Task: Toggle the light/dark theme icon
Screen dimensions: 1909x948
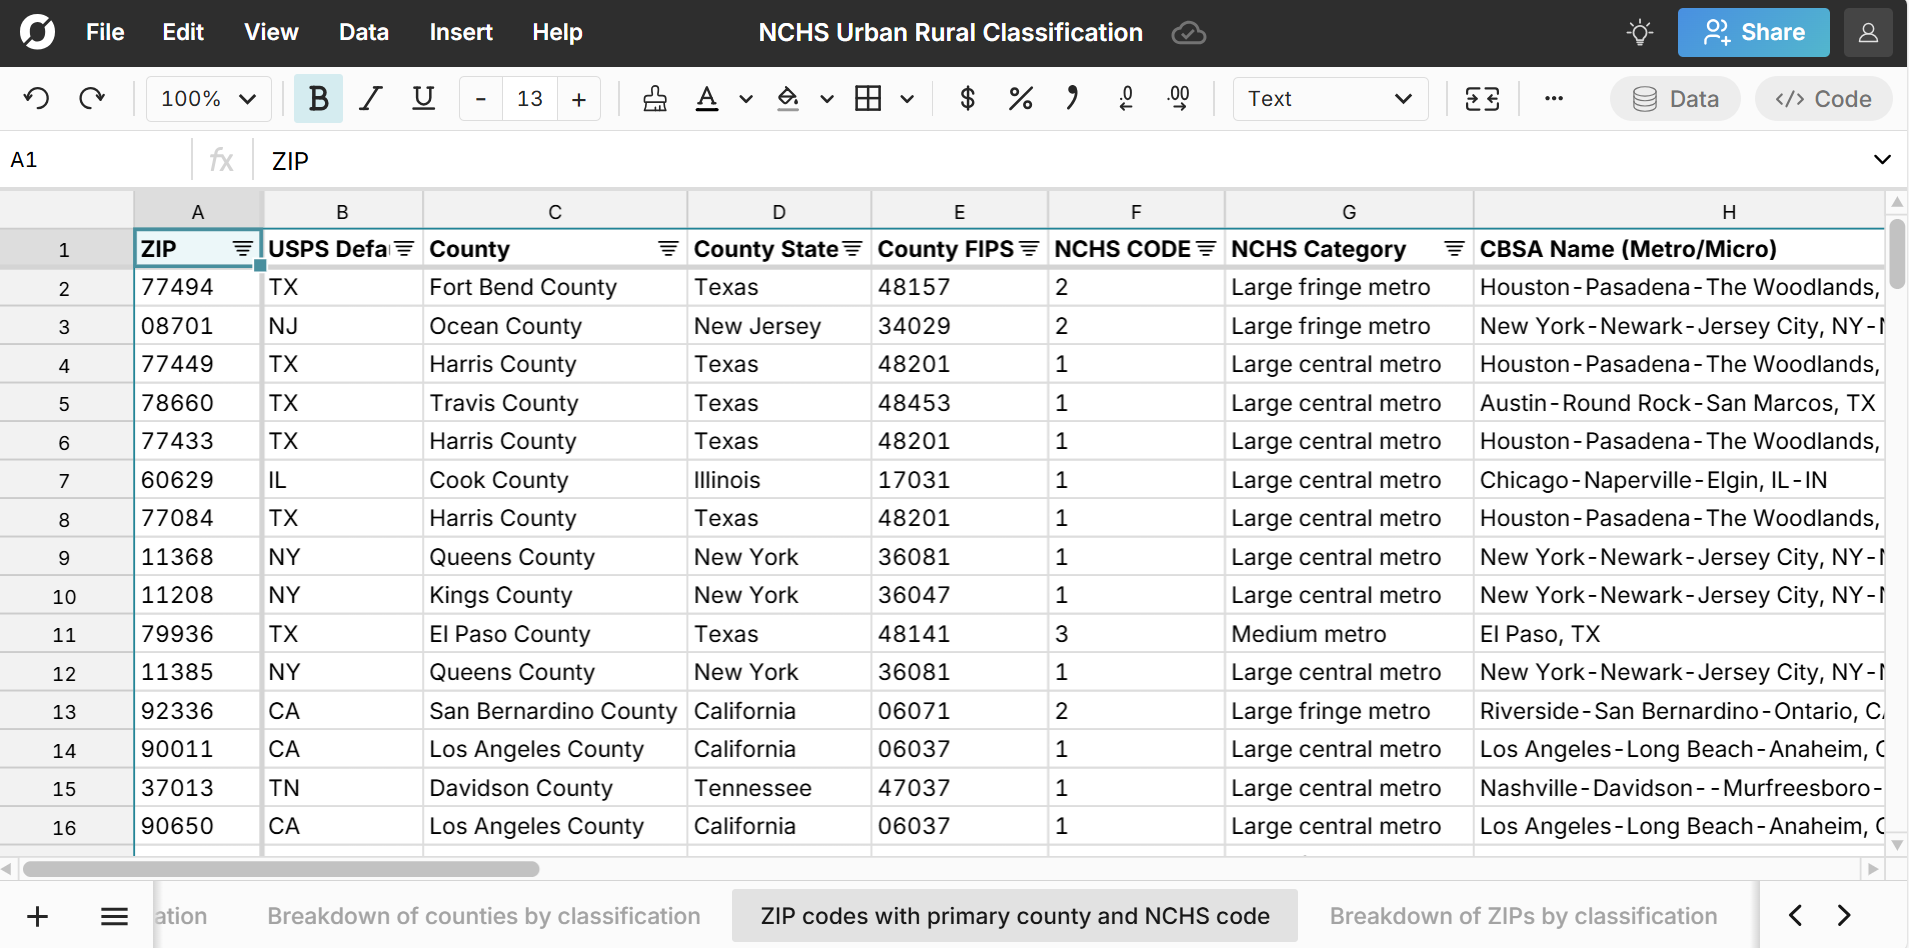Action: point(1638,32)
